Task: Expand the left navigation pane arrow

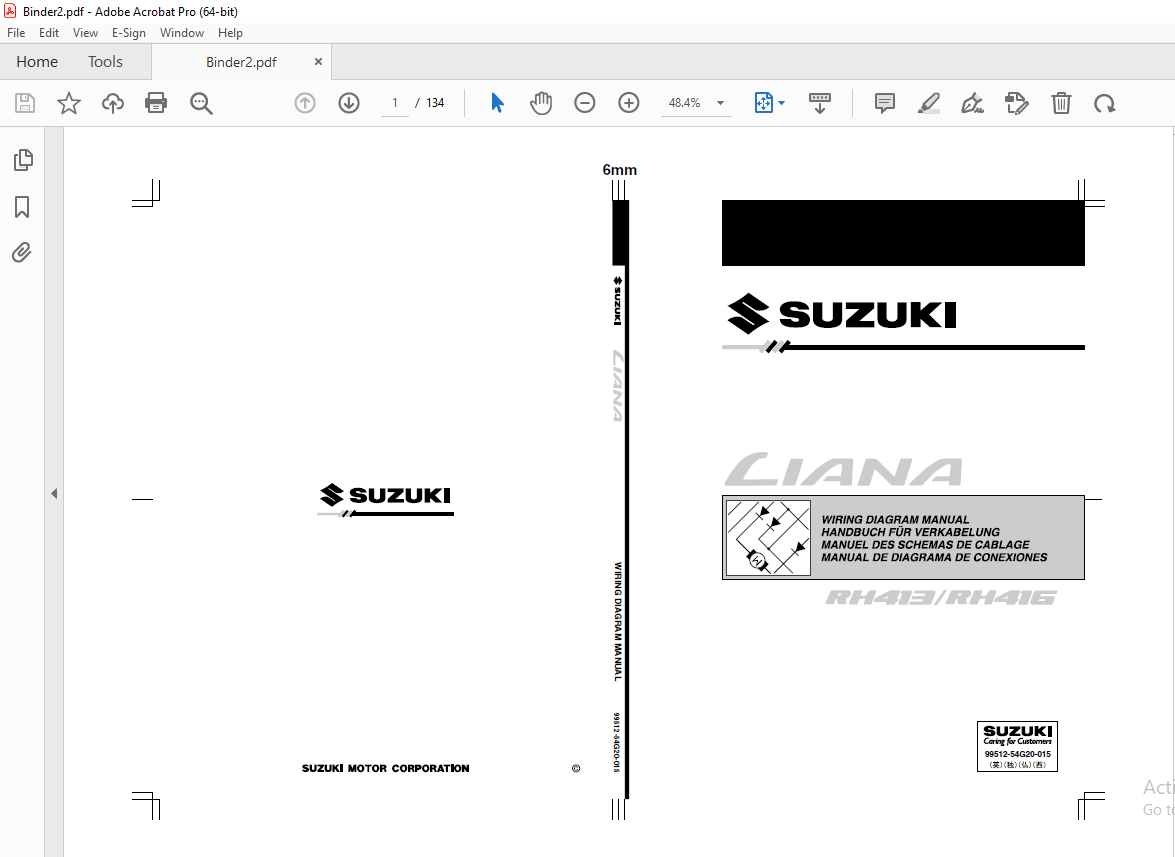Action: (x=54, y=494)
